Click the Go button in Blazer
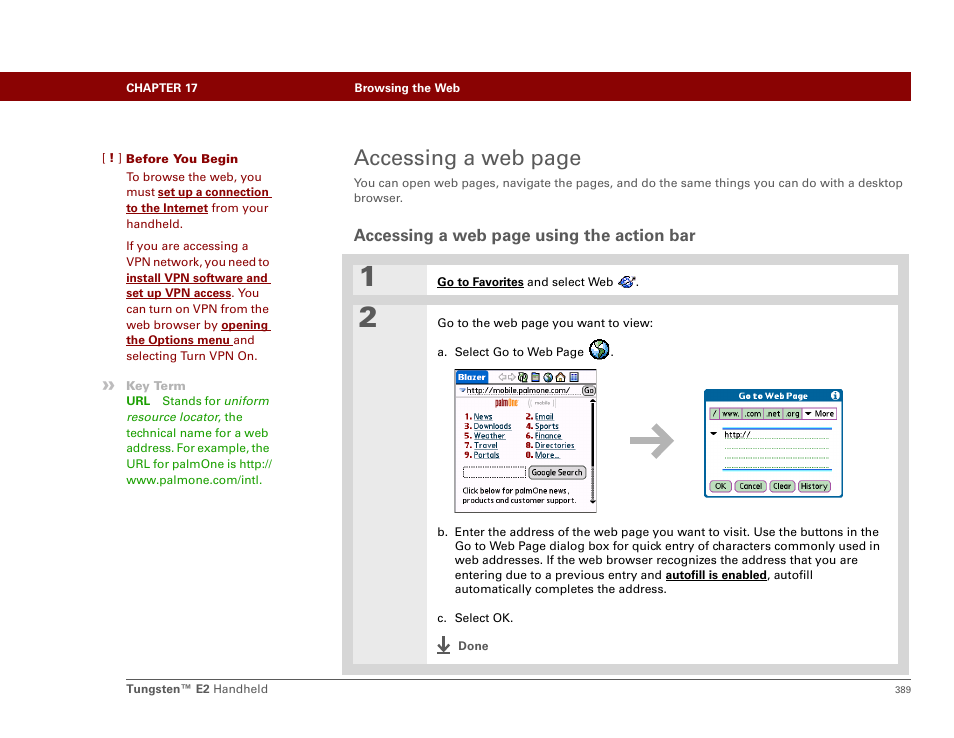Image resolution: width=954 pixels, height=738 pixels. pyautogui.click(x=588, y=391)
